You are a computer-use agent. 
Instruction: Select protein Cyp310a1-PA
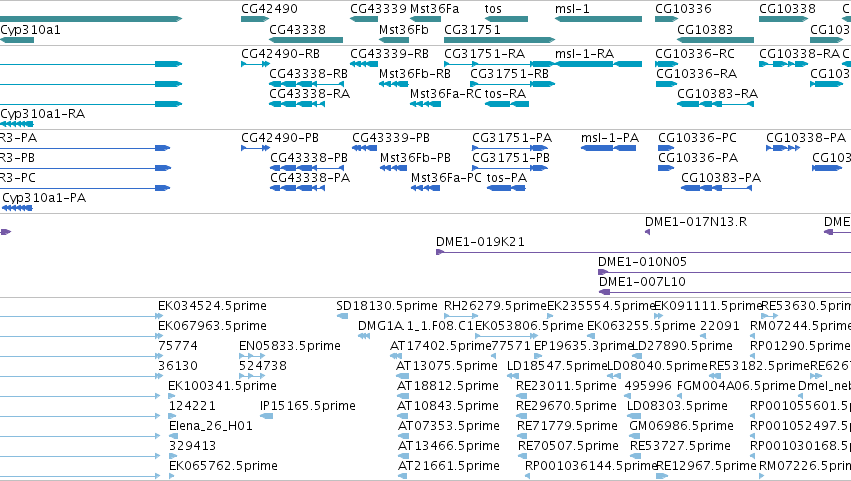pos(44,198)
